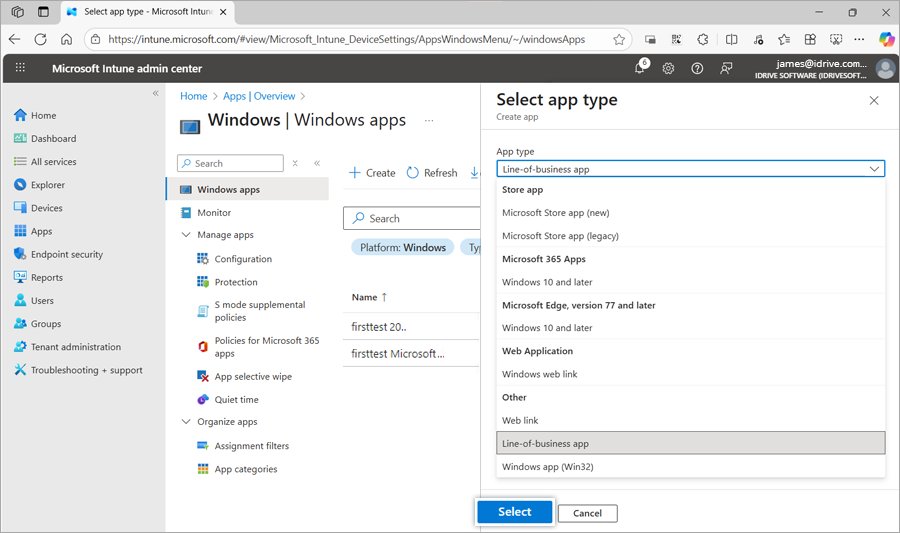The height and width of the screenshot is (533, 900).
Task: Open App selective wipe menu item
Action: point(253,377)
